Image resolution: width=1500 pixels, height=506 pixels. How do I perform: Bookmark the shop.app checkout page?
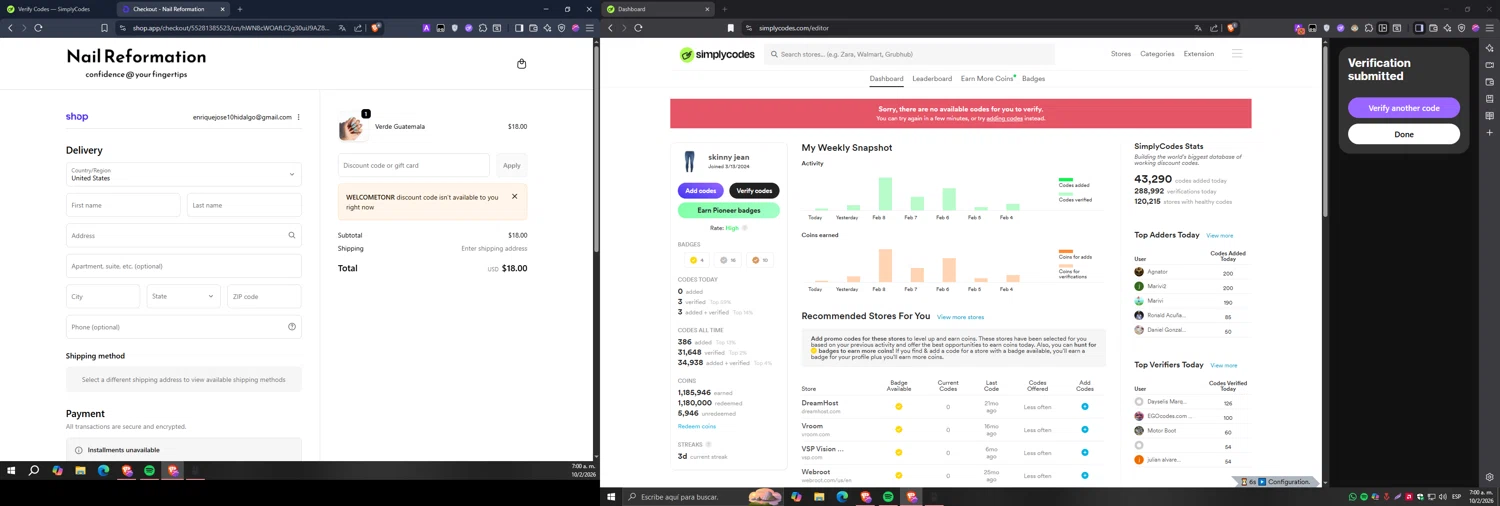[x=104, y=28]
